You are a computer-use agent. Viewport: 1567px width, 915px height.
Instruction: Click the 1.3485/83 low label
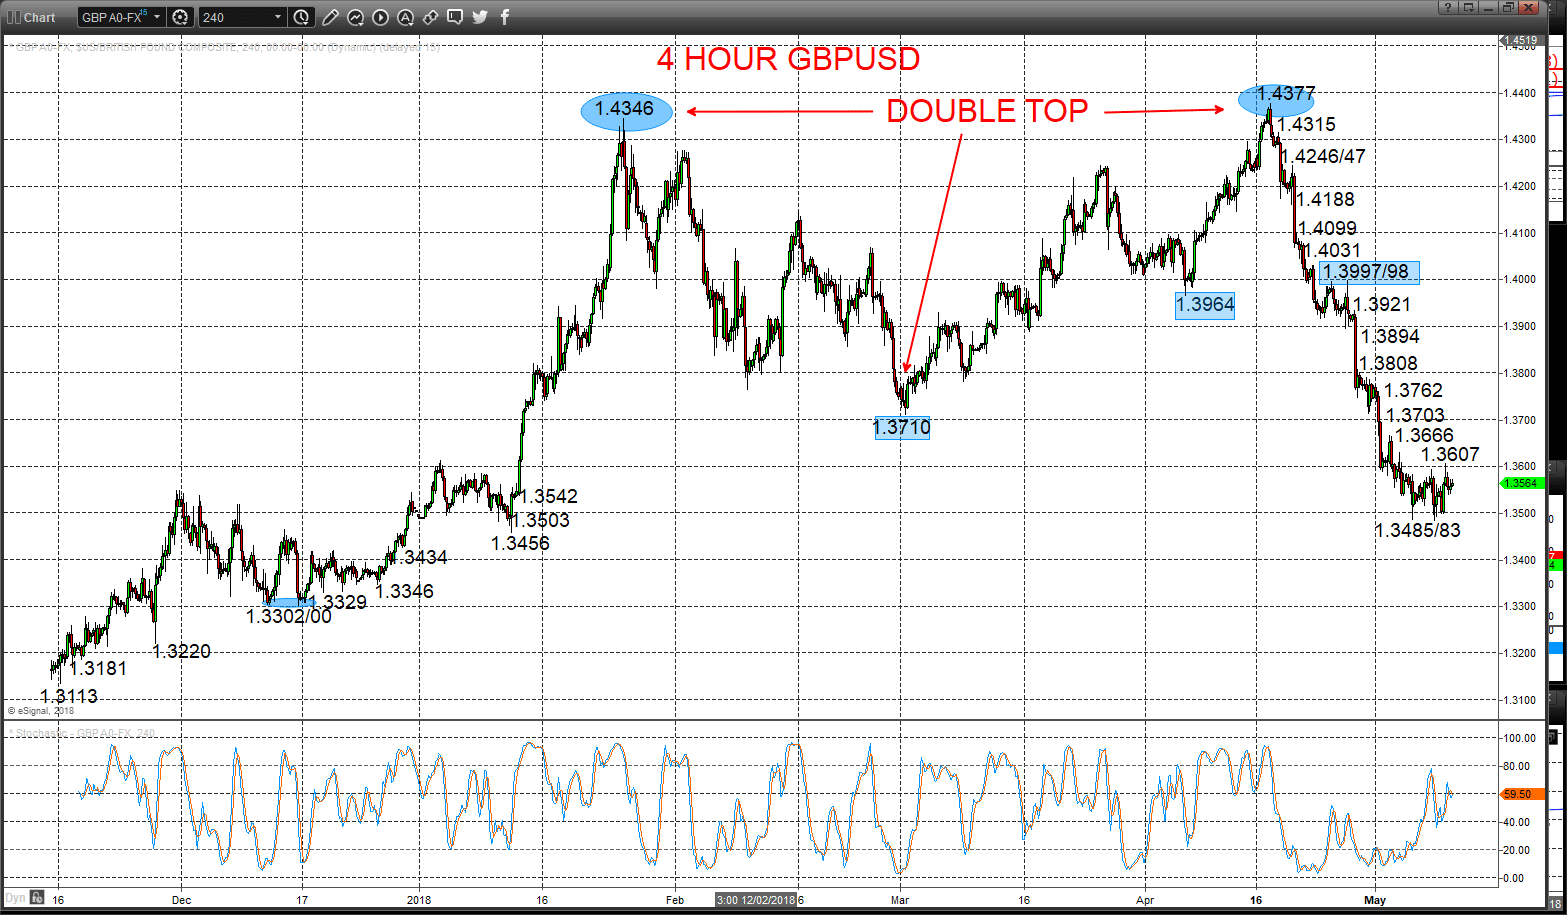click(1418, 531)
